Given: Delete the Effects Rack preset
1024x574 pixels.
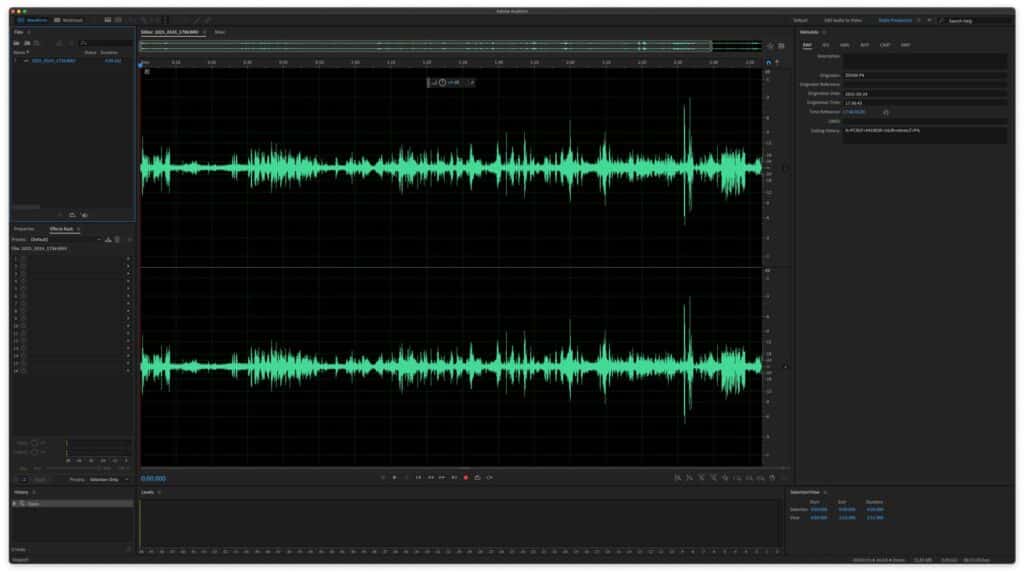Looking at the screenshot, I should (x=118, y=240).
